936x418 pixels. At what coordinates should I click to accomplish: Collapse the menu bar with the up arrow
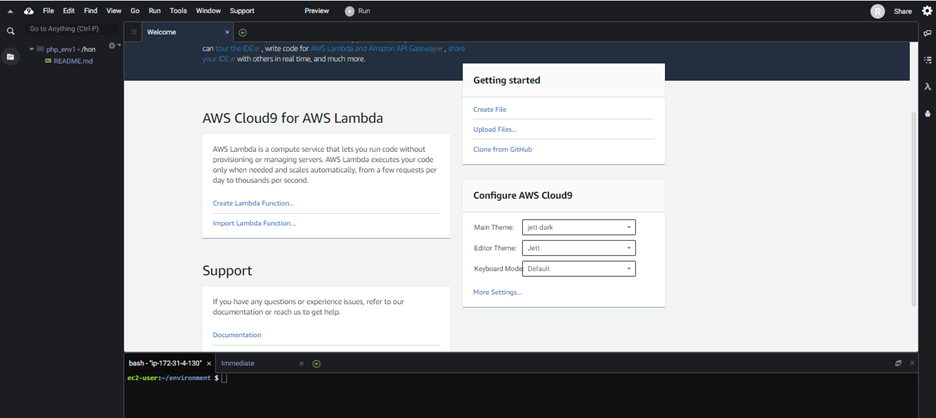click(10, 11)
